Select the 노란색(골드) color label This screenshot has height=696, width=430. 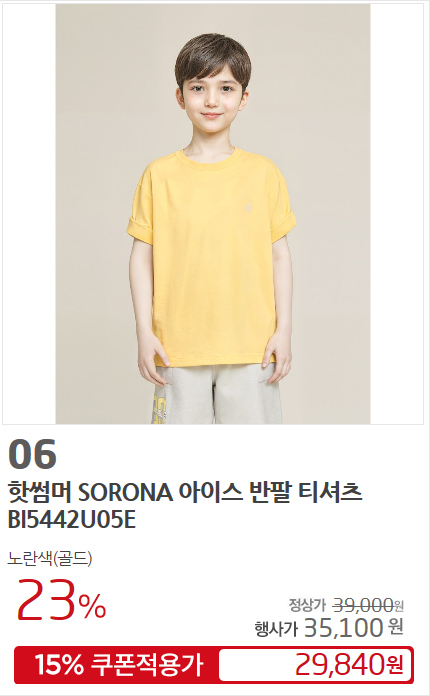50,558
